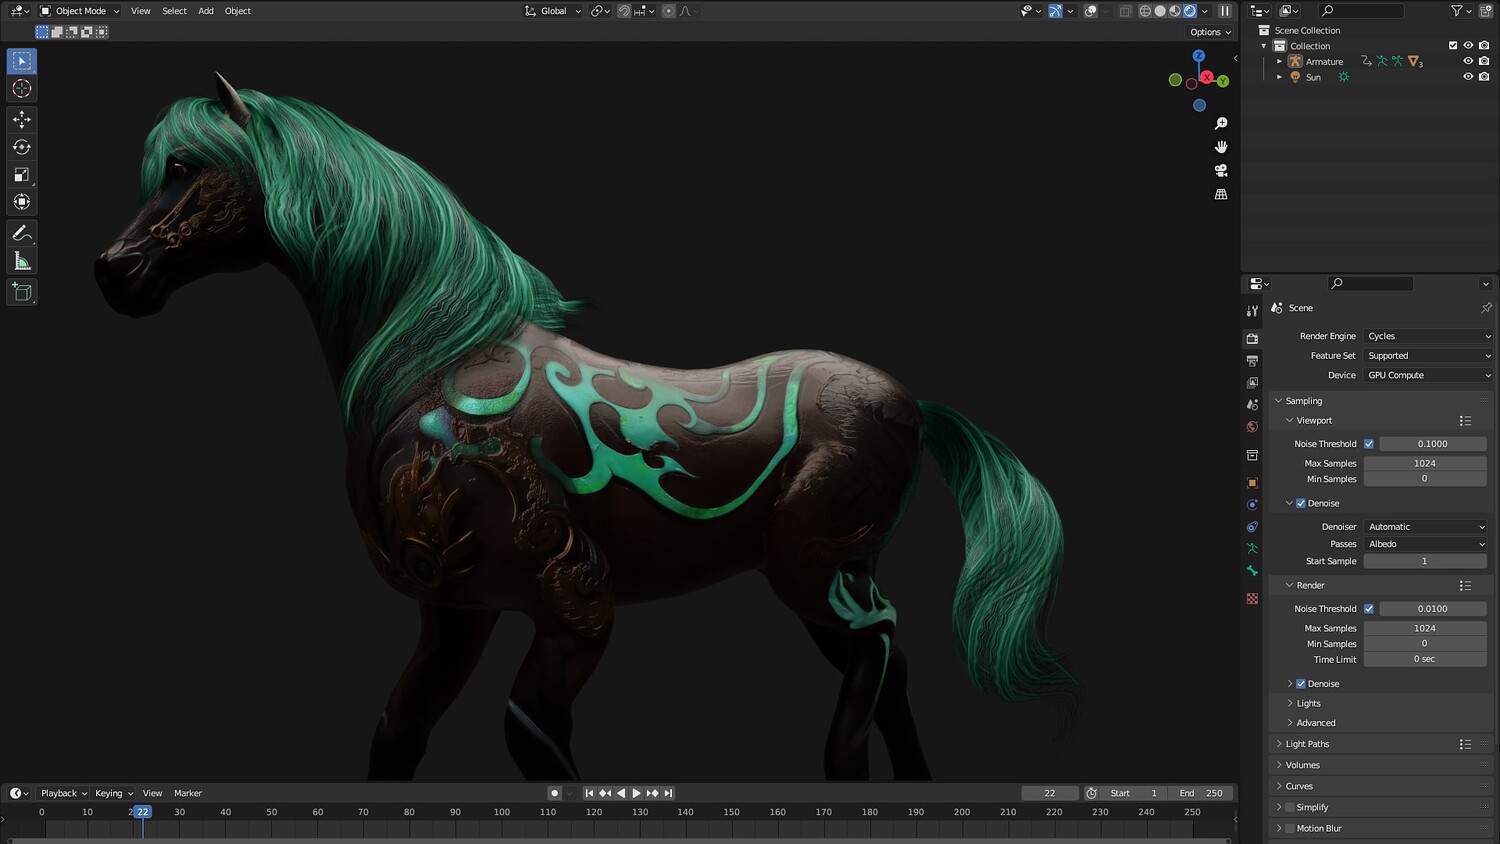Open the Denoiser dropdown showing Automatic
Image resolution: width=1500 pixels, height=844 pixels.
click(1425, 527)
